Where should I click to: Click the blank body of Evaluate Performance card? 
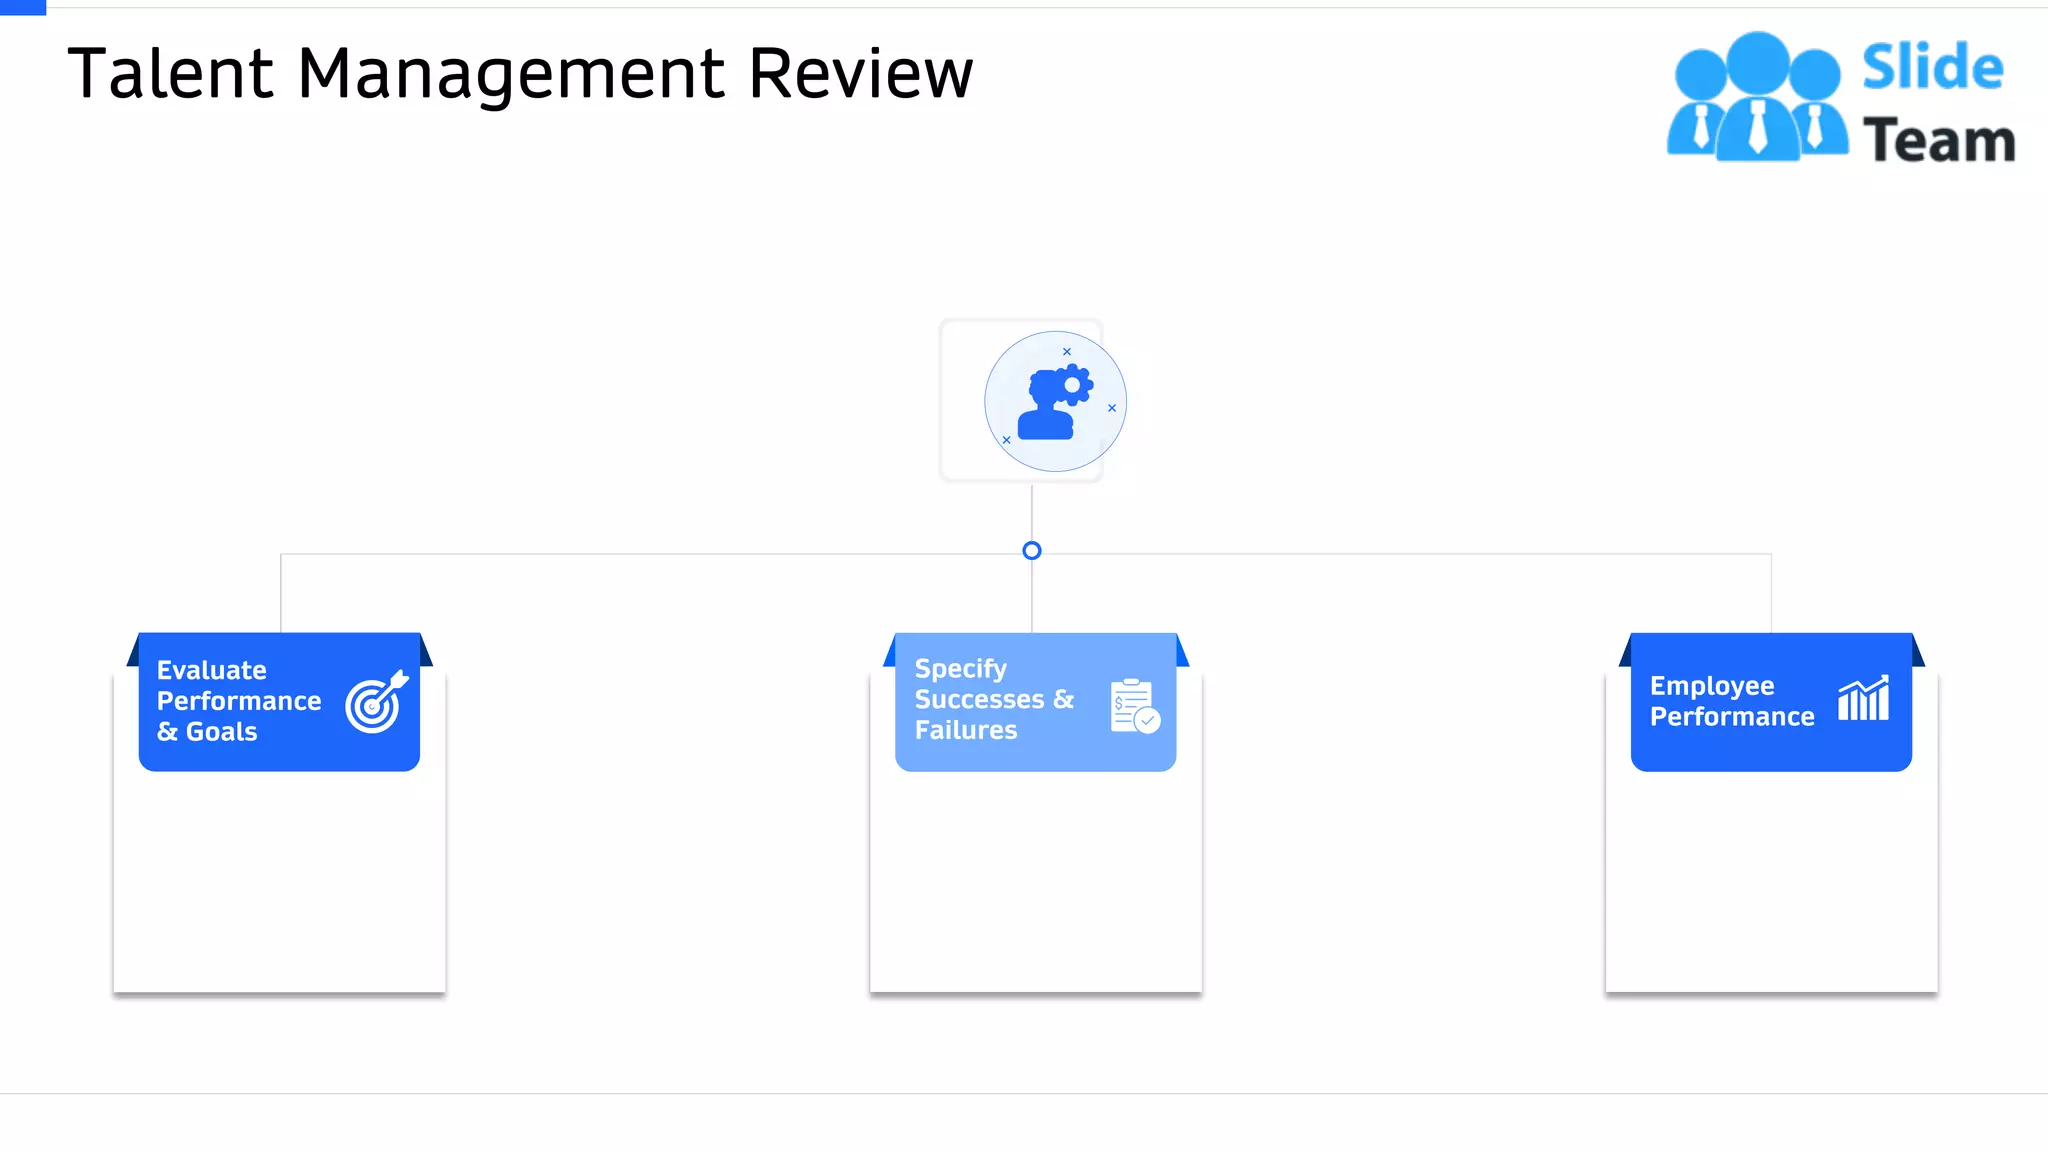(279, 880)
